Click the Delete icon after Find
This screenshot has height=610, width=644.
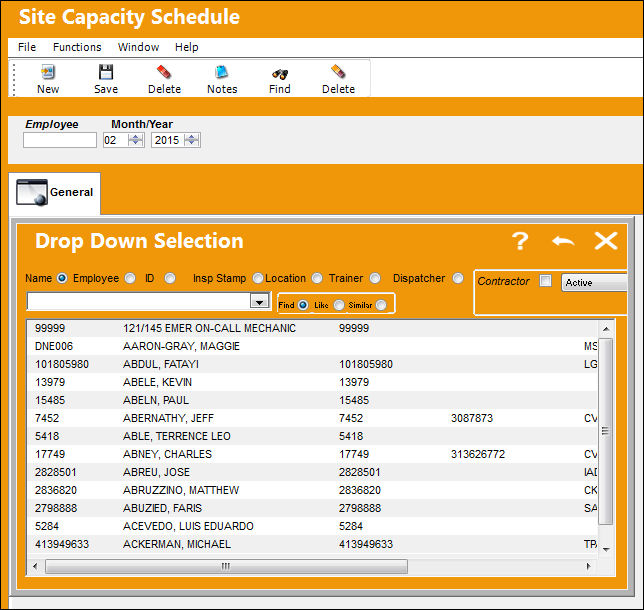(x=338, y=72)
